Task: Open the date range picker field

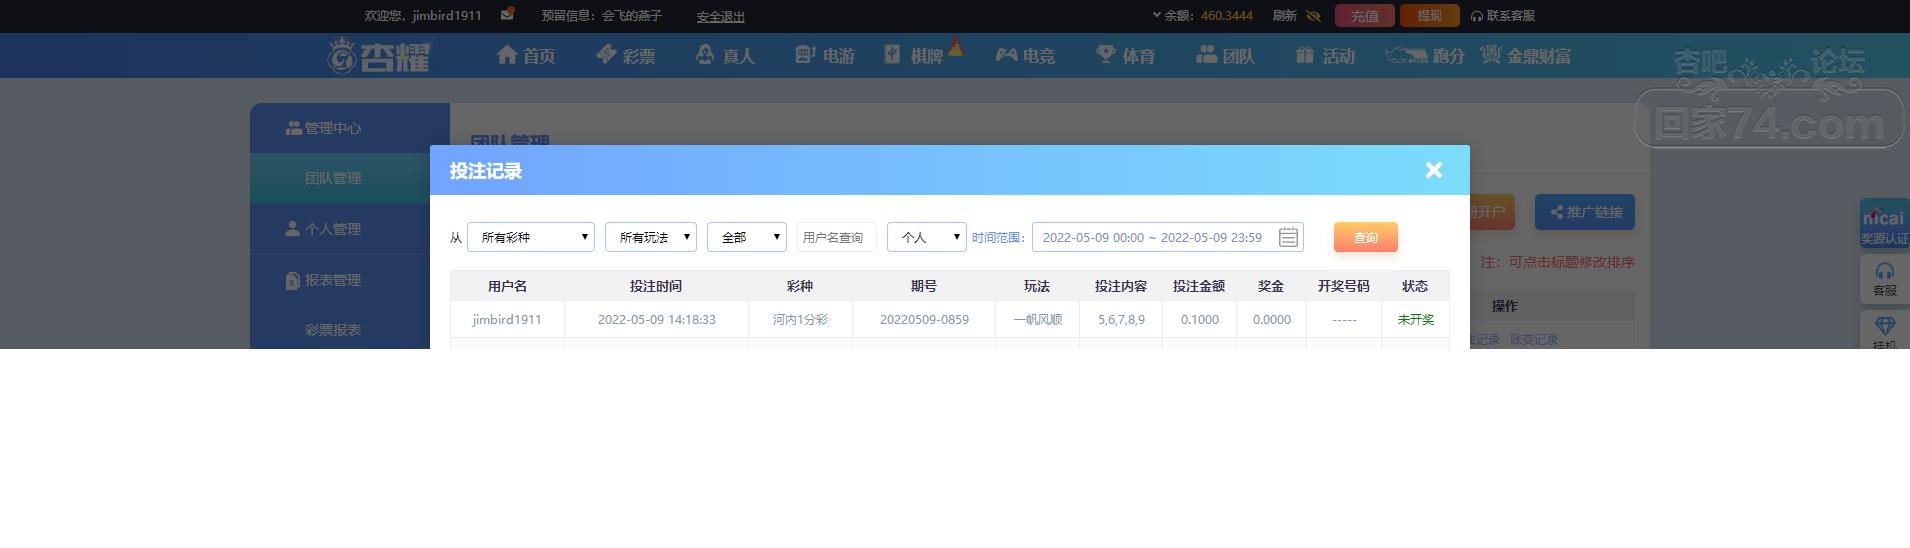Action: click(1167, 237)
